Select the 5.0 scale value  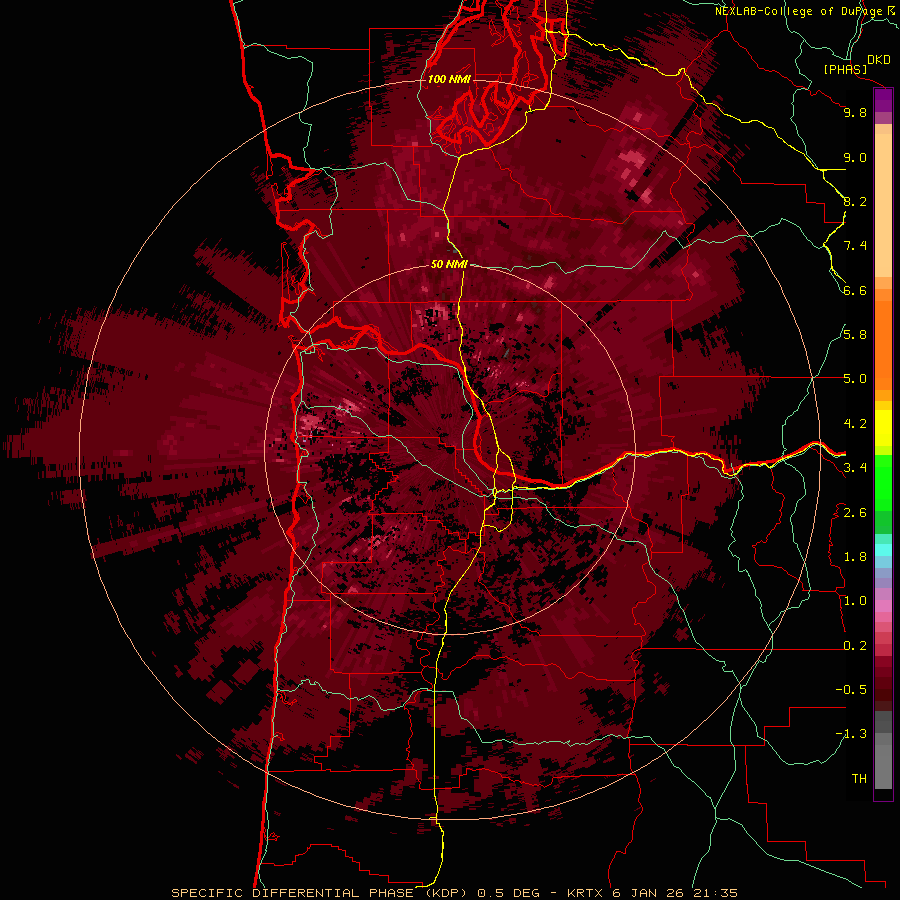click(x=855, y=379)
